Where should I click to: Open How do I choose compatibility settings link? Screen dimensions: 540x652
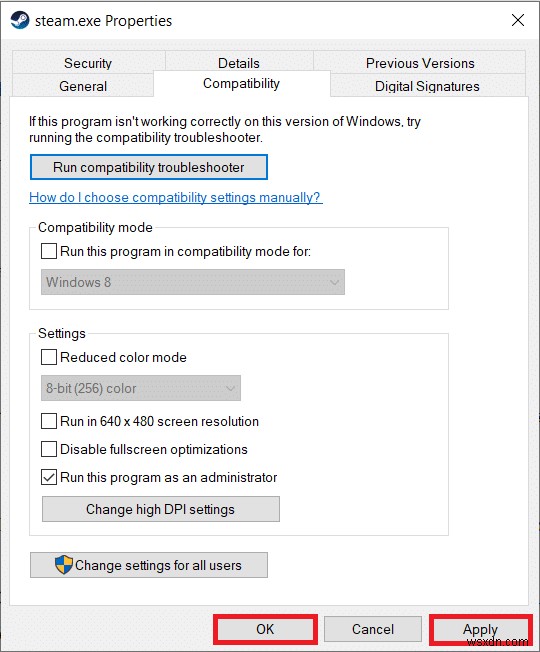(176, 197)
